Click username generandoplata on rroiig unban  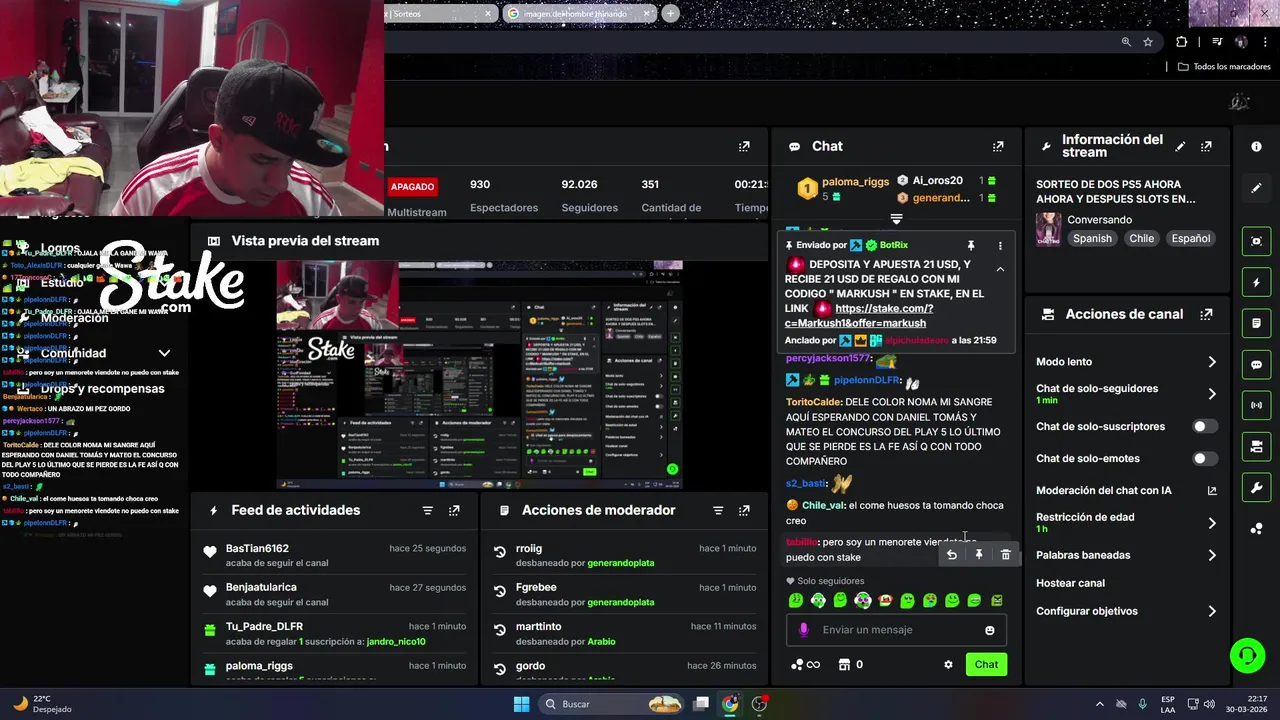[x=620, y=563]
